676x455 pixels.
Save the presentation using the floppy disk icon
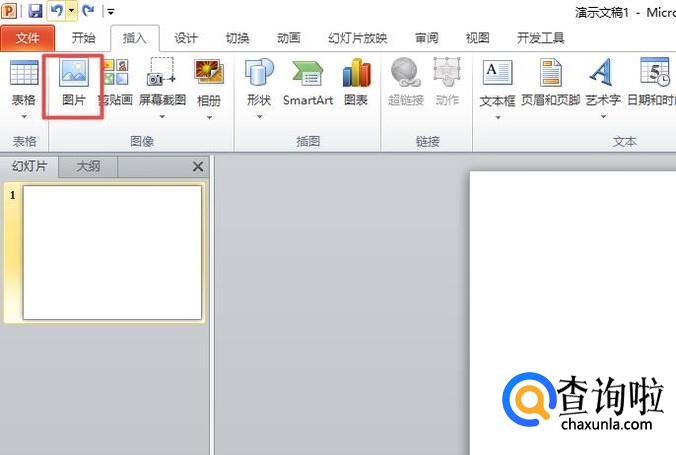pos(35,11)
